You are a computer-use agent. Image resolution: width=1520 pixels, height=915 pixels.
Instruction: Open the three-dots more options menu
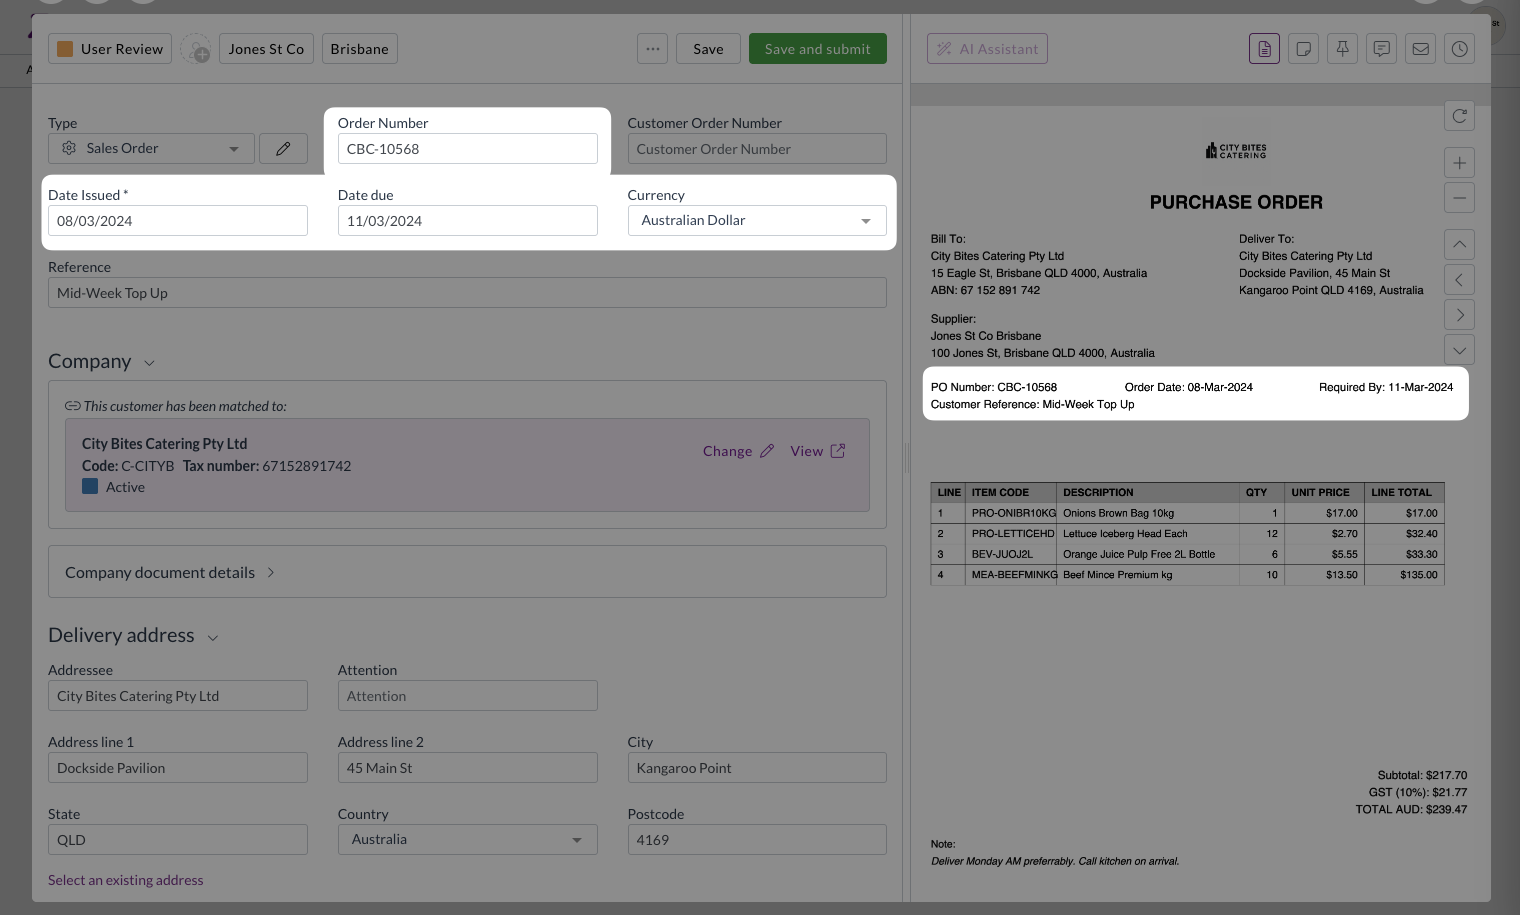652,49
